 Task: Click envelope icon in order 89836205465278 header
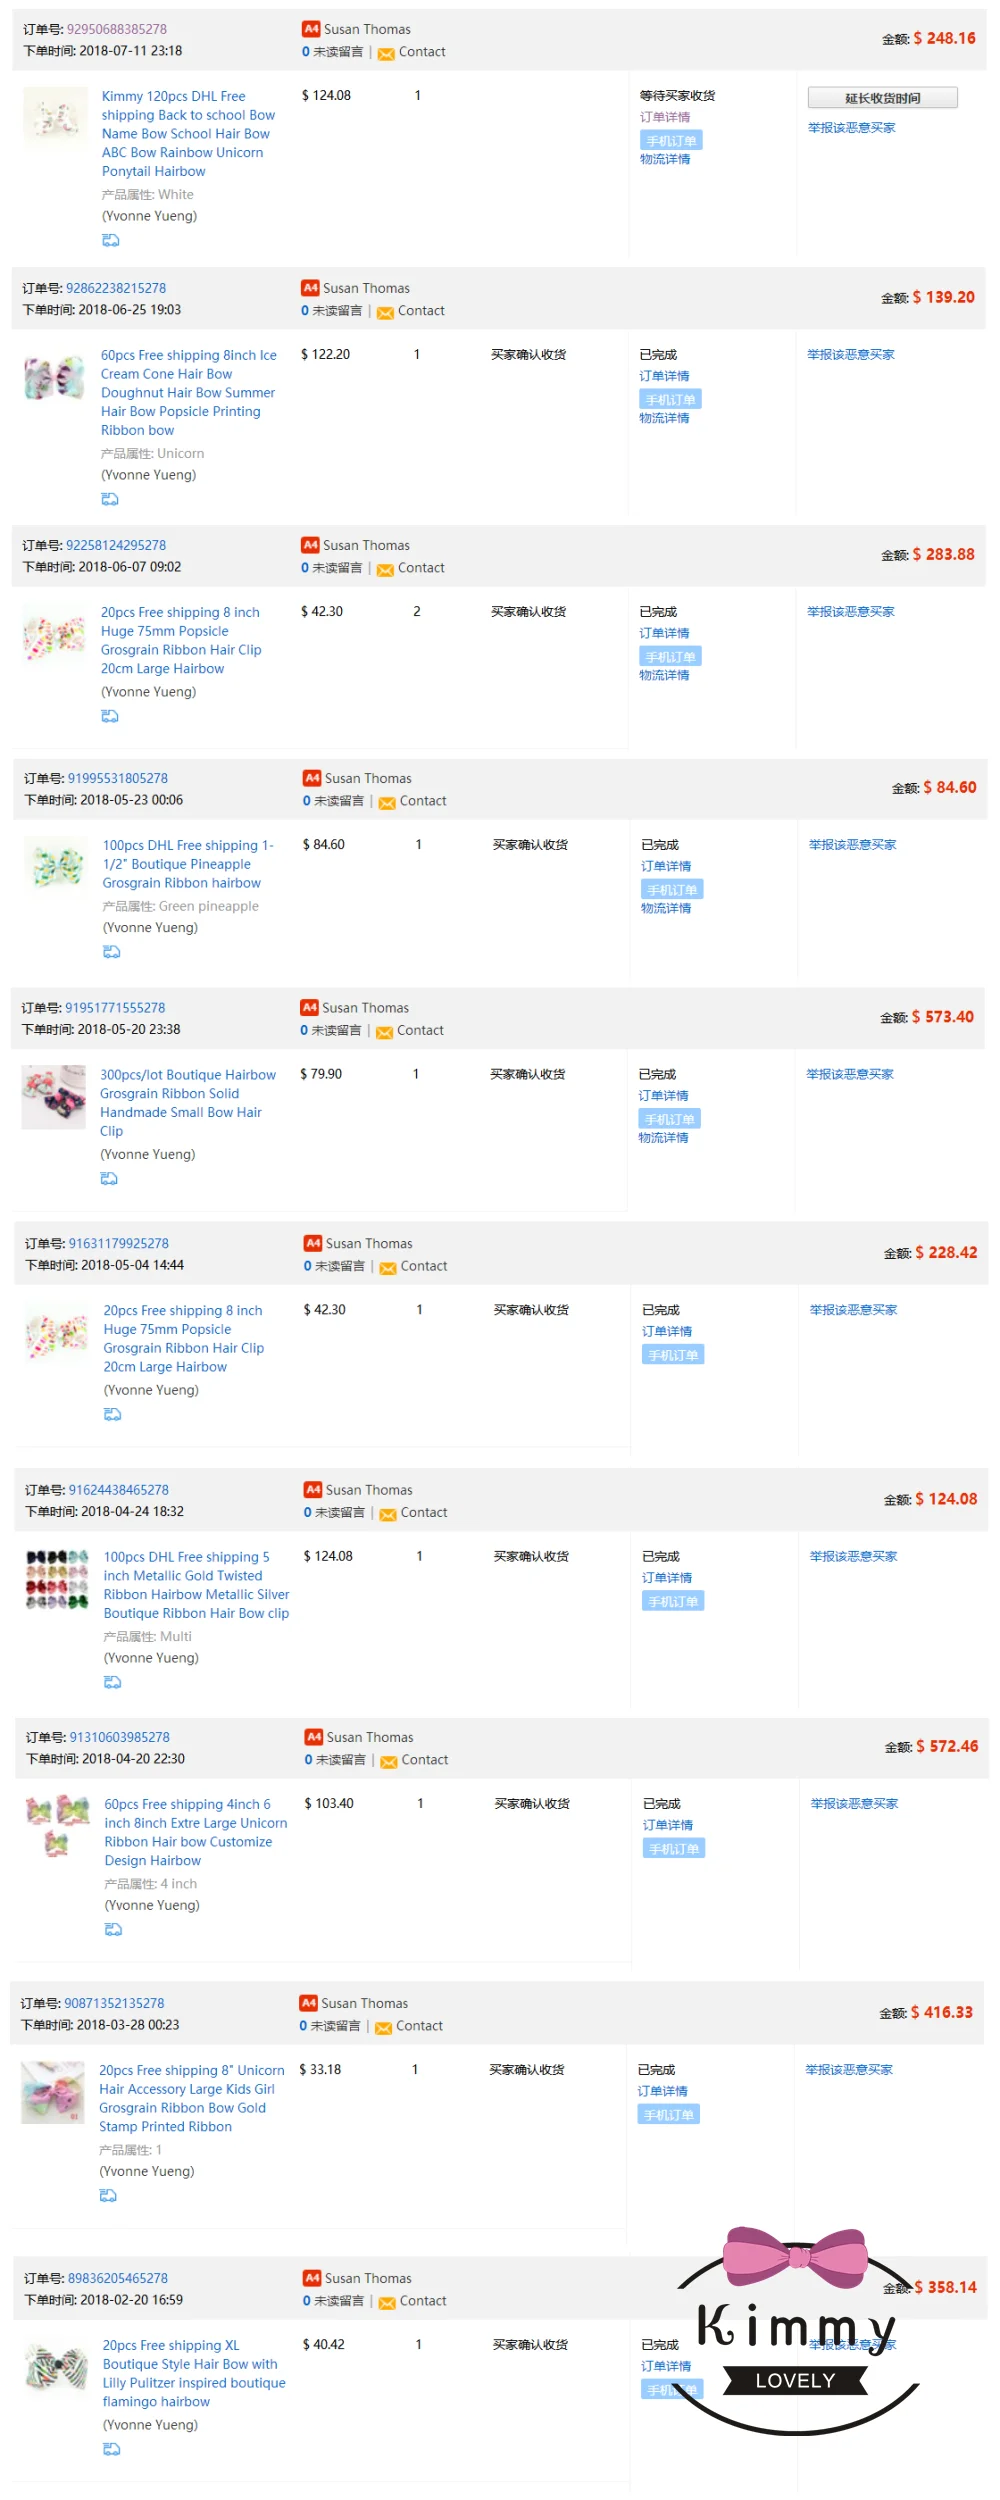[386, 2302]
